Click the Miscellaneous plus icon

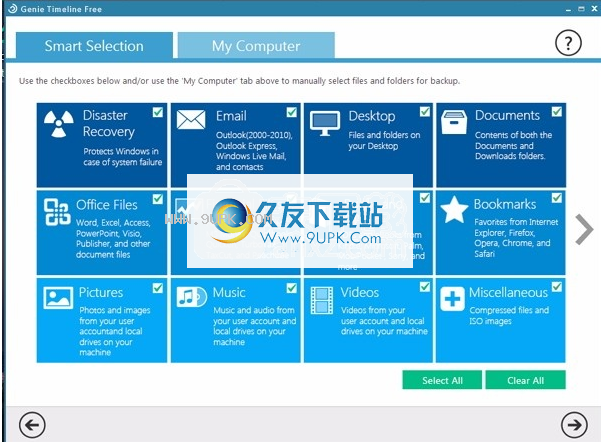tap(452, 299)
